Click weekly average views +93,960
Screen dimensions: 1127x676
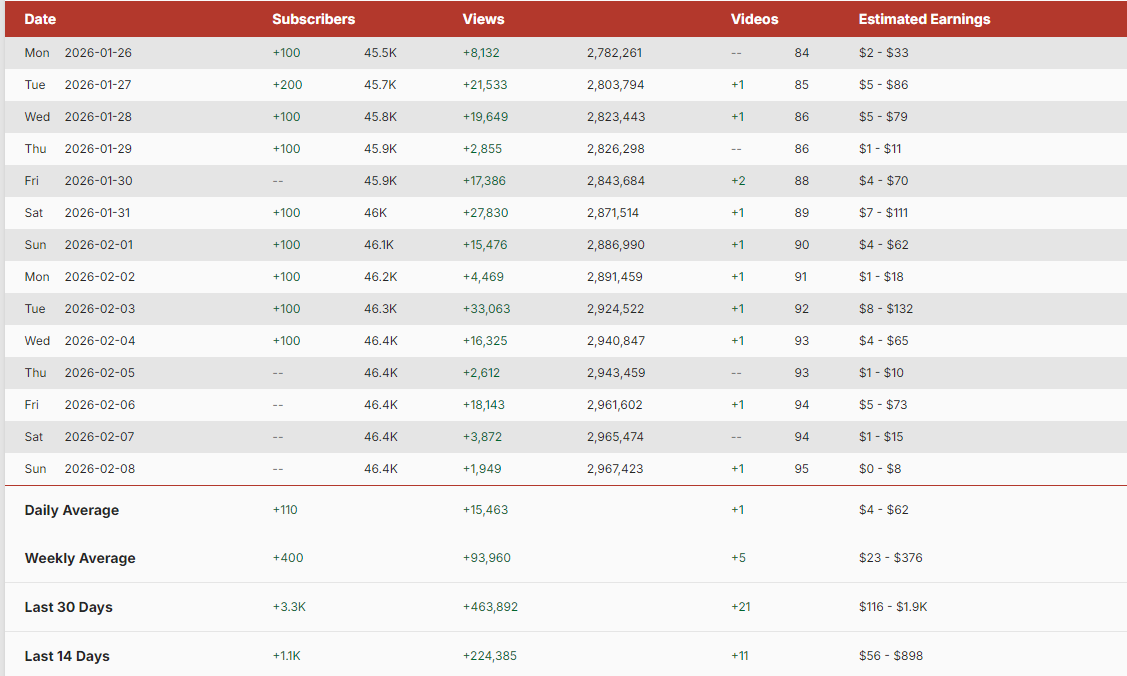[487, 557]
